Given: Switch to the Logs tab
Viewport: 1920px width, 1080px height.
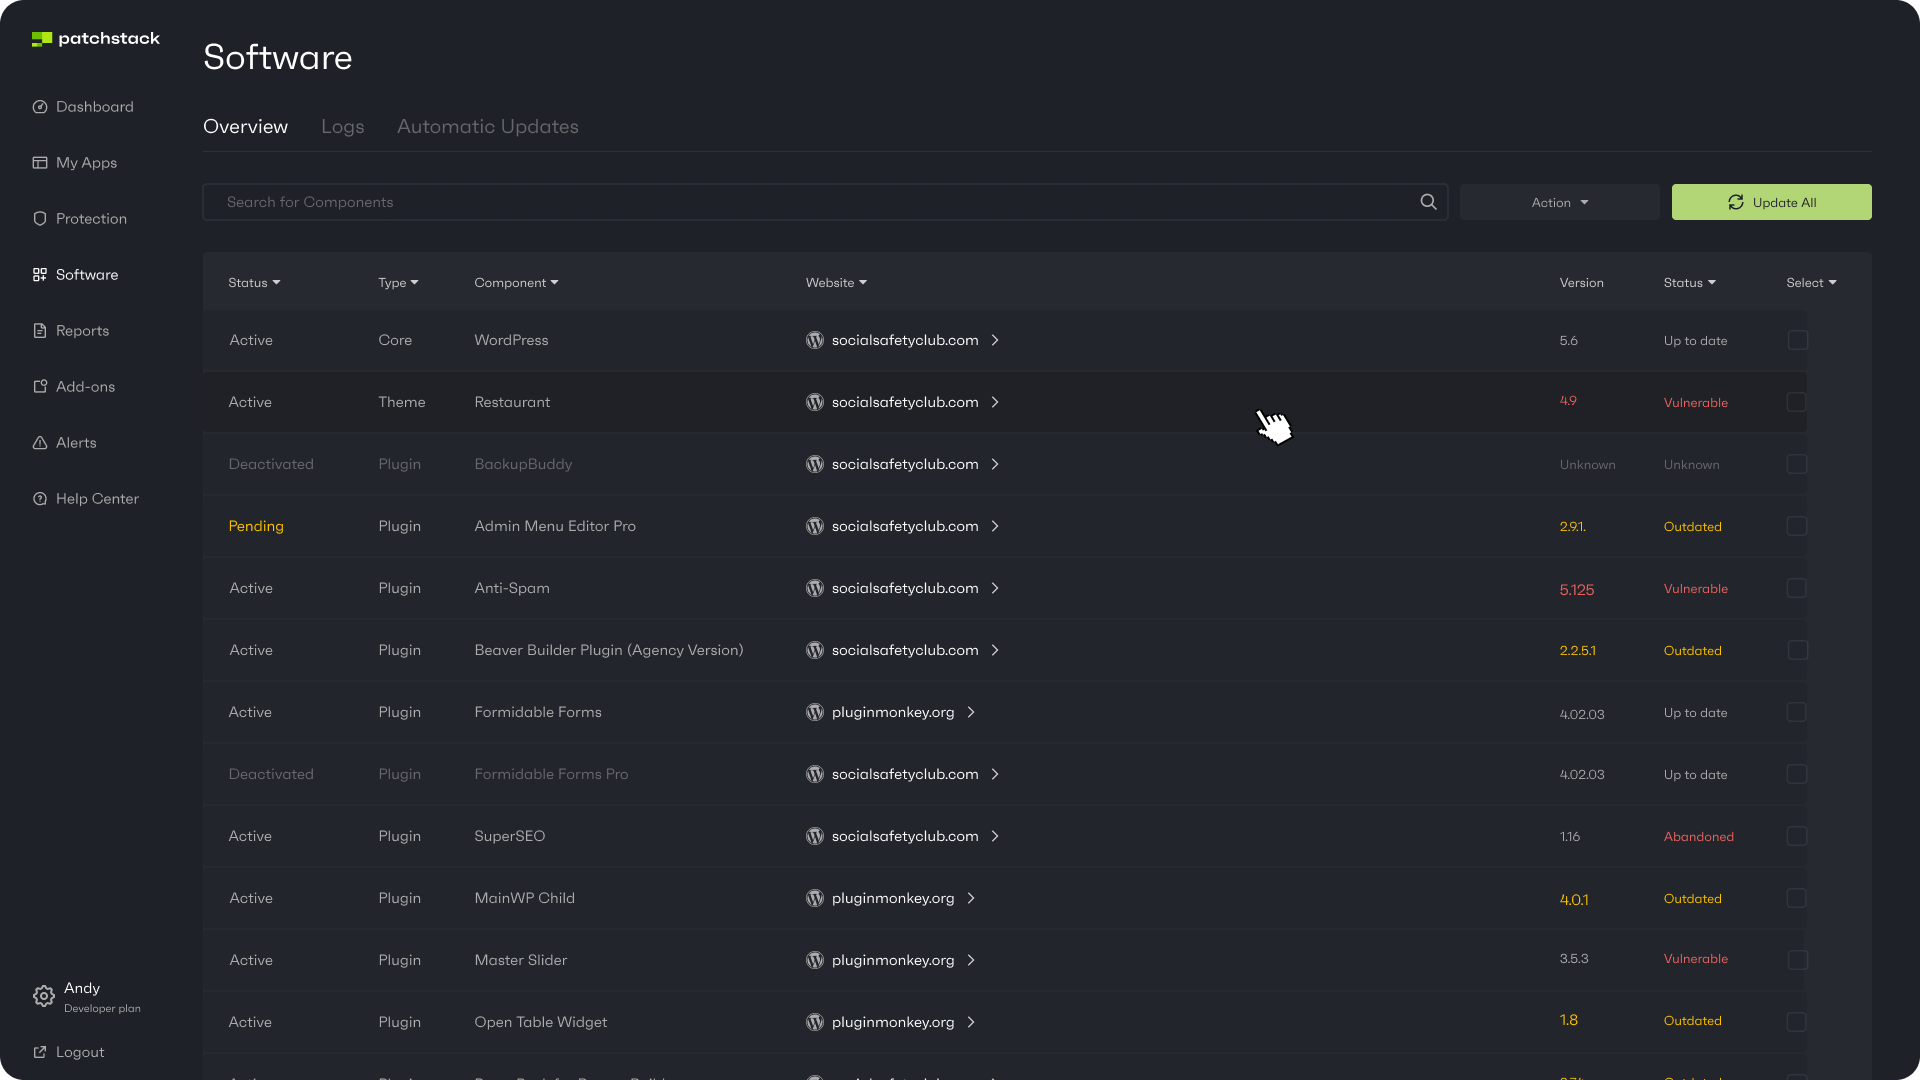Looking at the screenshot, I should point(342,127).
